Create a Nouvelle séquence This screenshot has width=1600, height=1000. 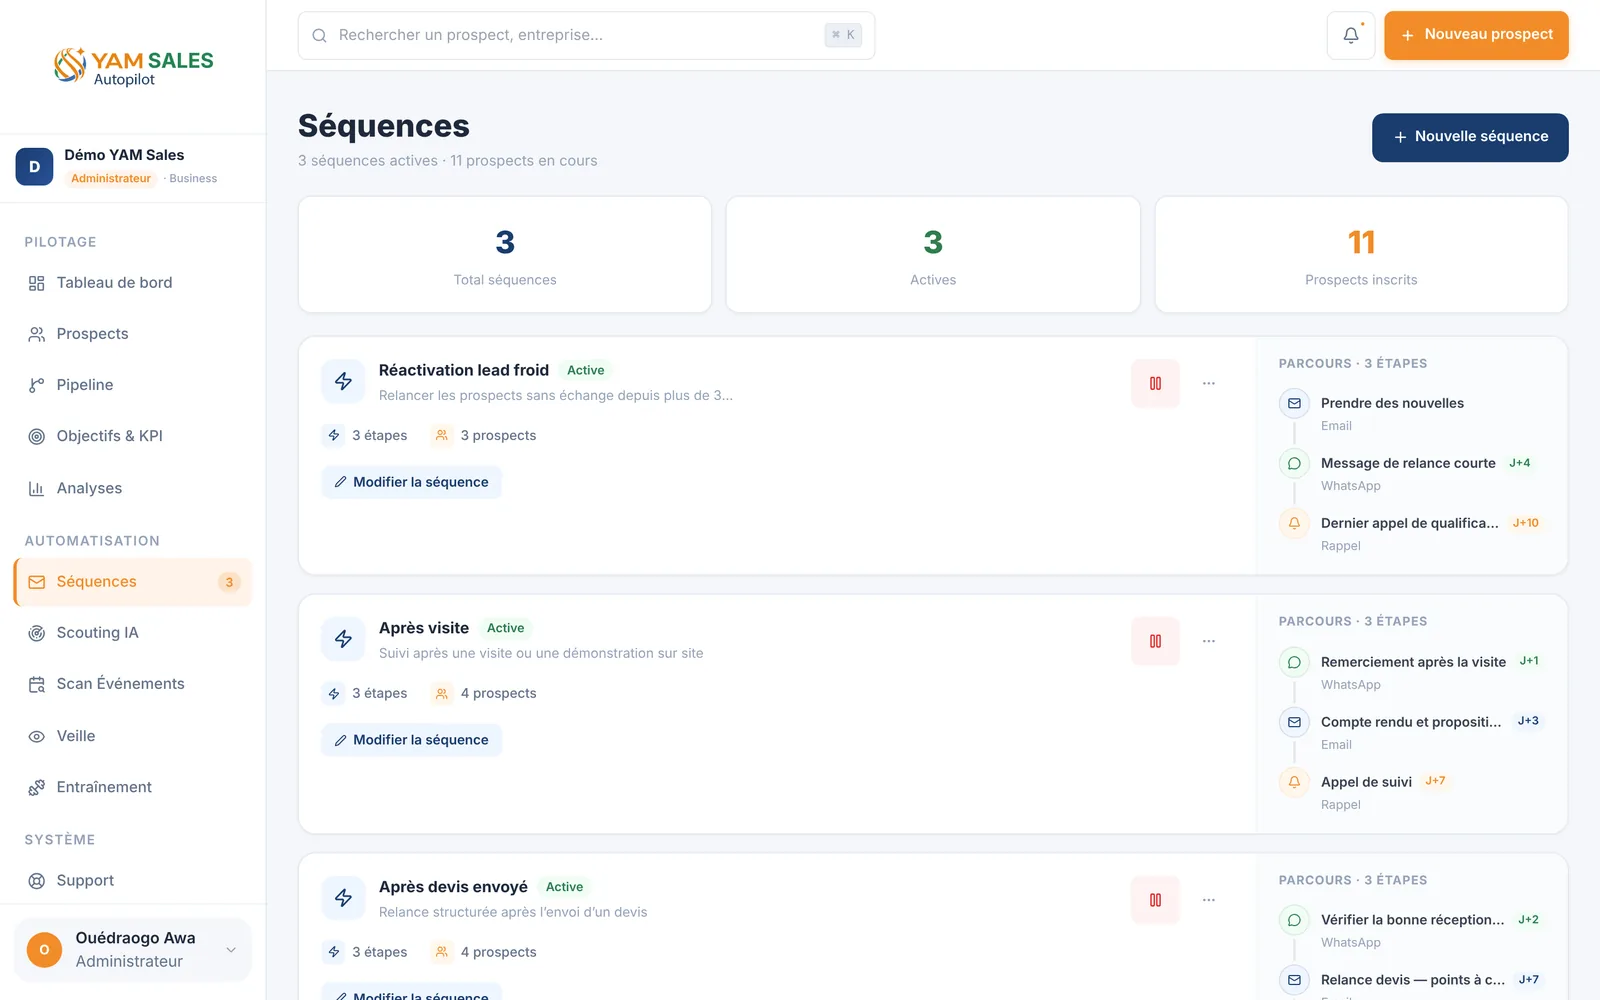(1470, 137)
